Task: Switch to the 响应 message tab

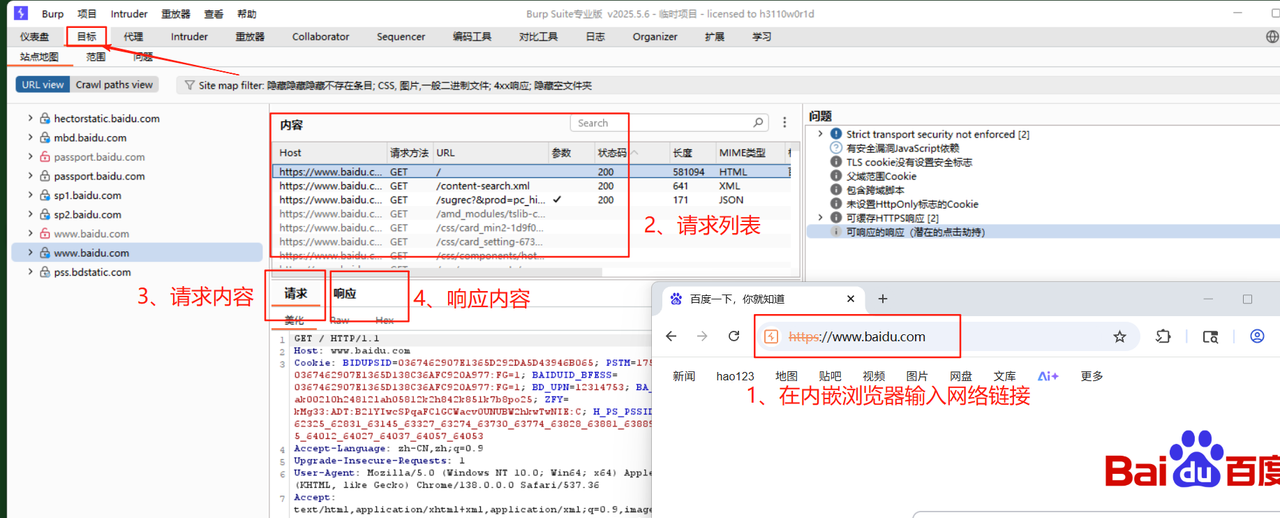Action: (345, 294)
